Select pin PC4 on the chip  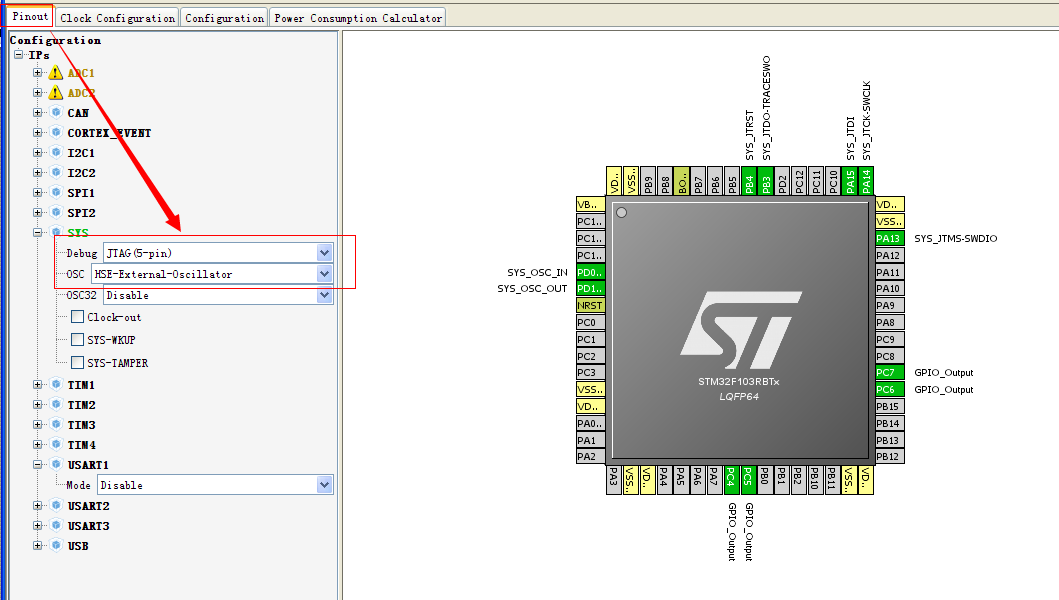point(731,480)
